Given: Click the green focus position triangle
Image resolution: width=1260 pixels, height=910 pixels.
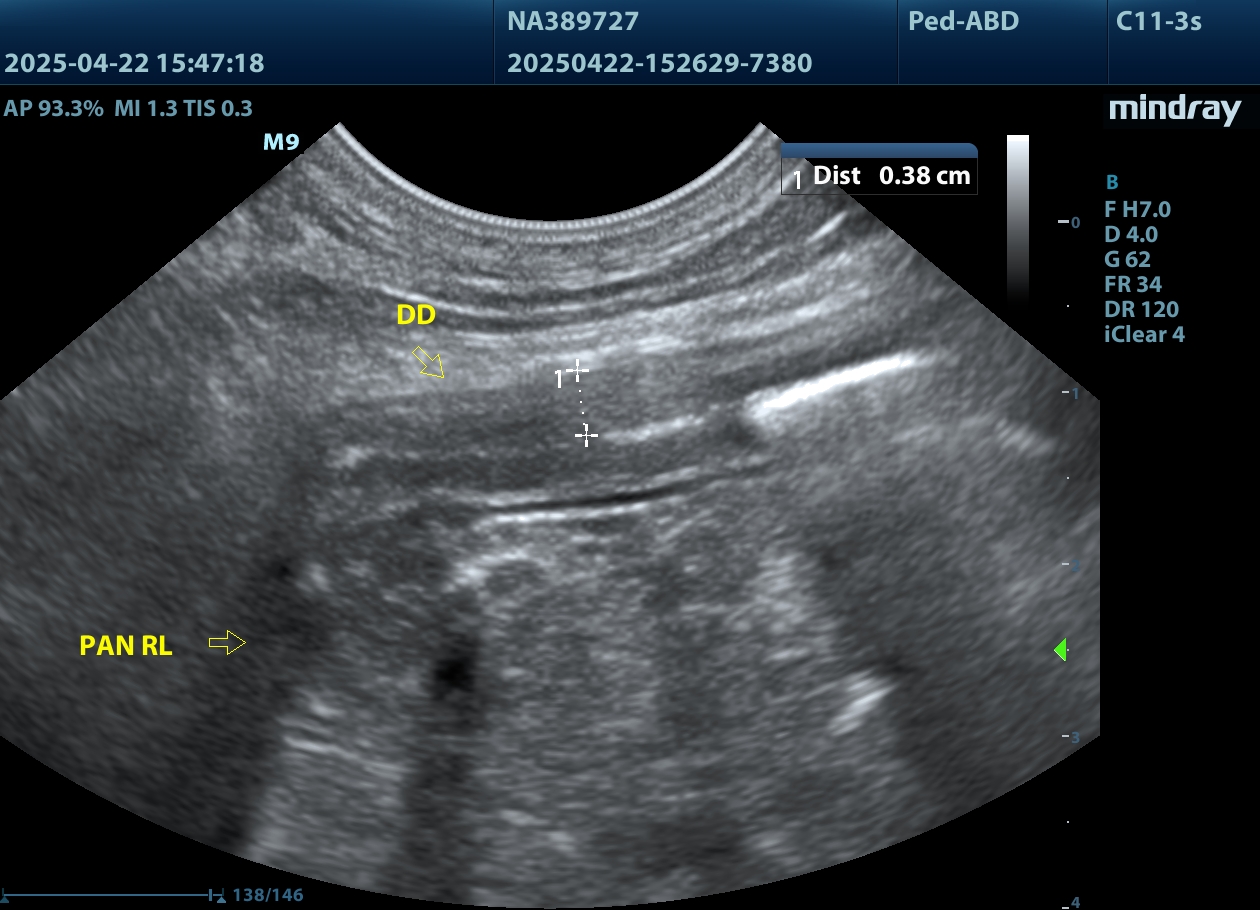Looking at the screenshot, I should (x=1060, y=650).
